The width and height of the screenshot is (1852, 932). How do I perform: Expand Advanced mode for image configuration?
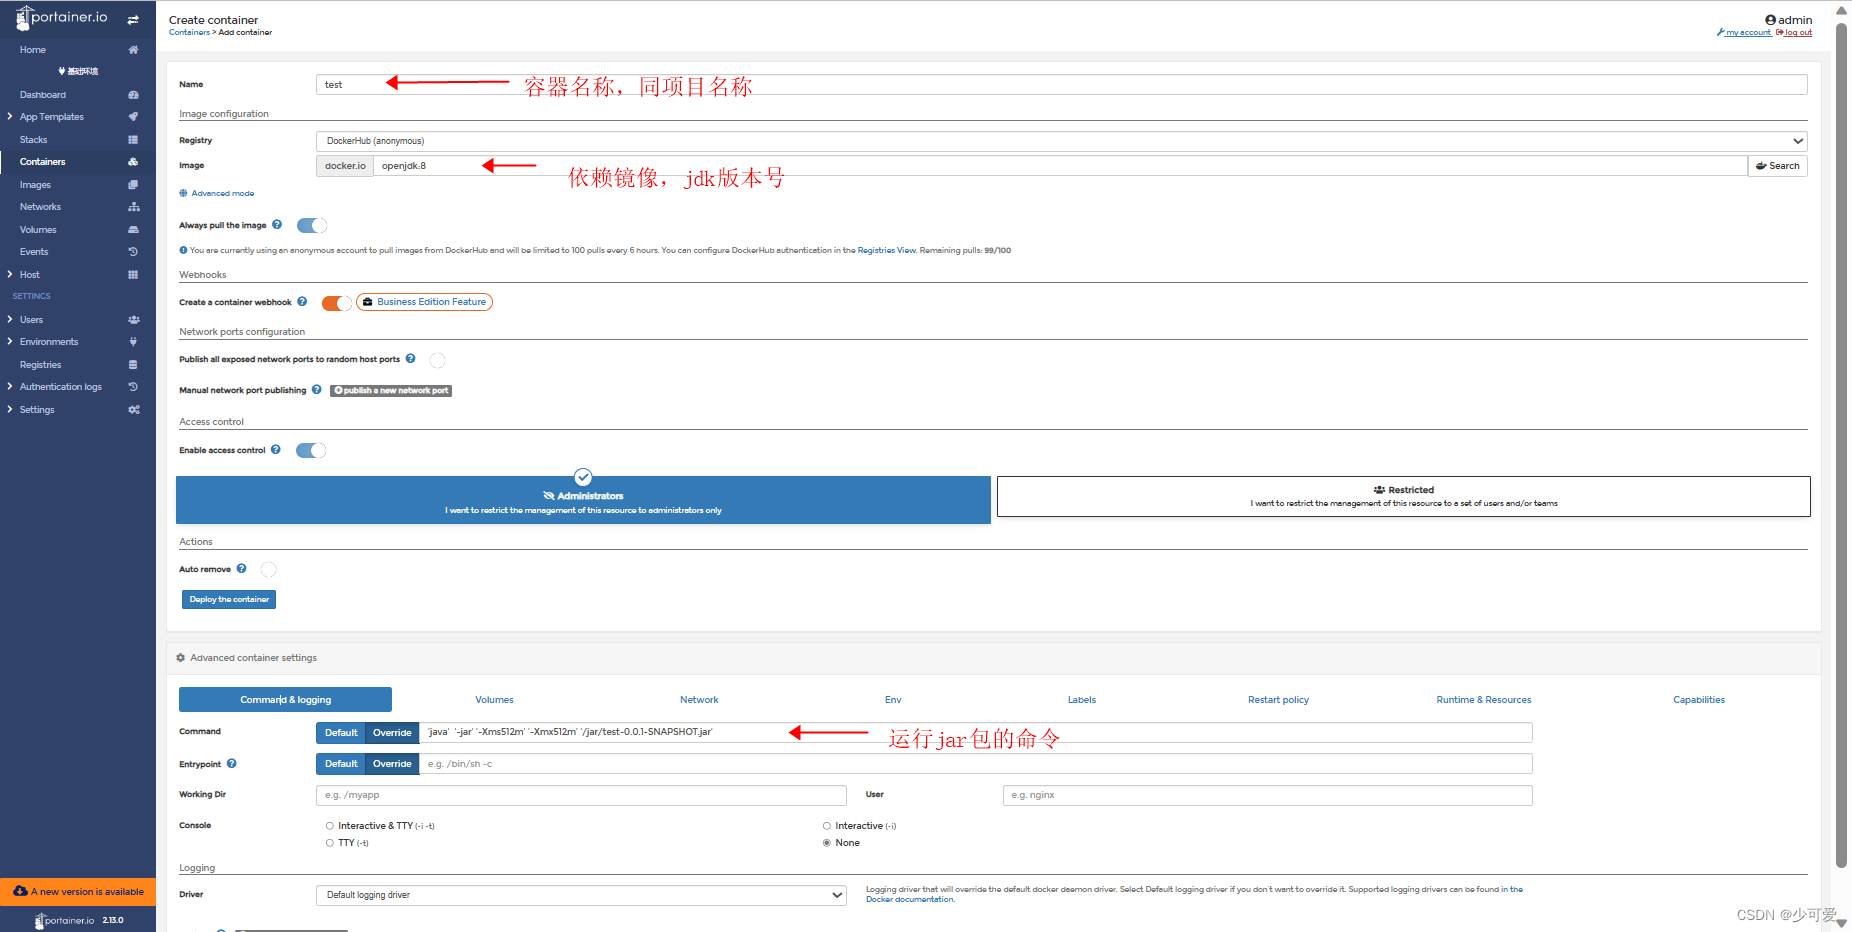pos(216,193)
